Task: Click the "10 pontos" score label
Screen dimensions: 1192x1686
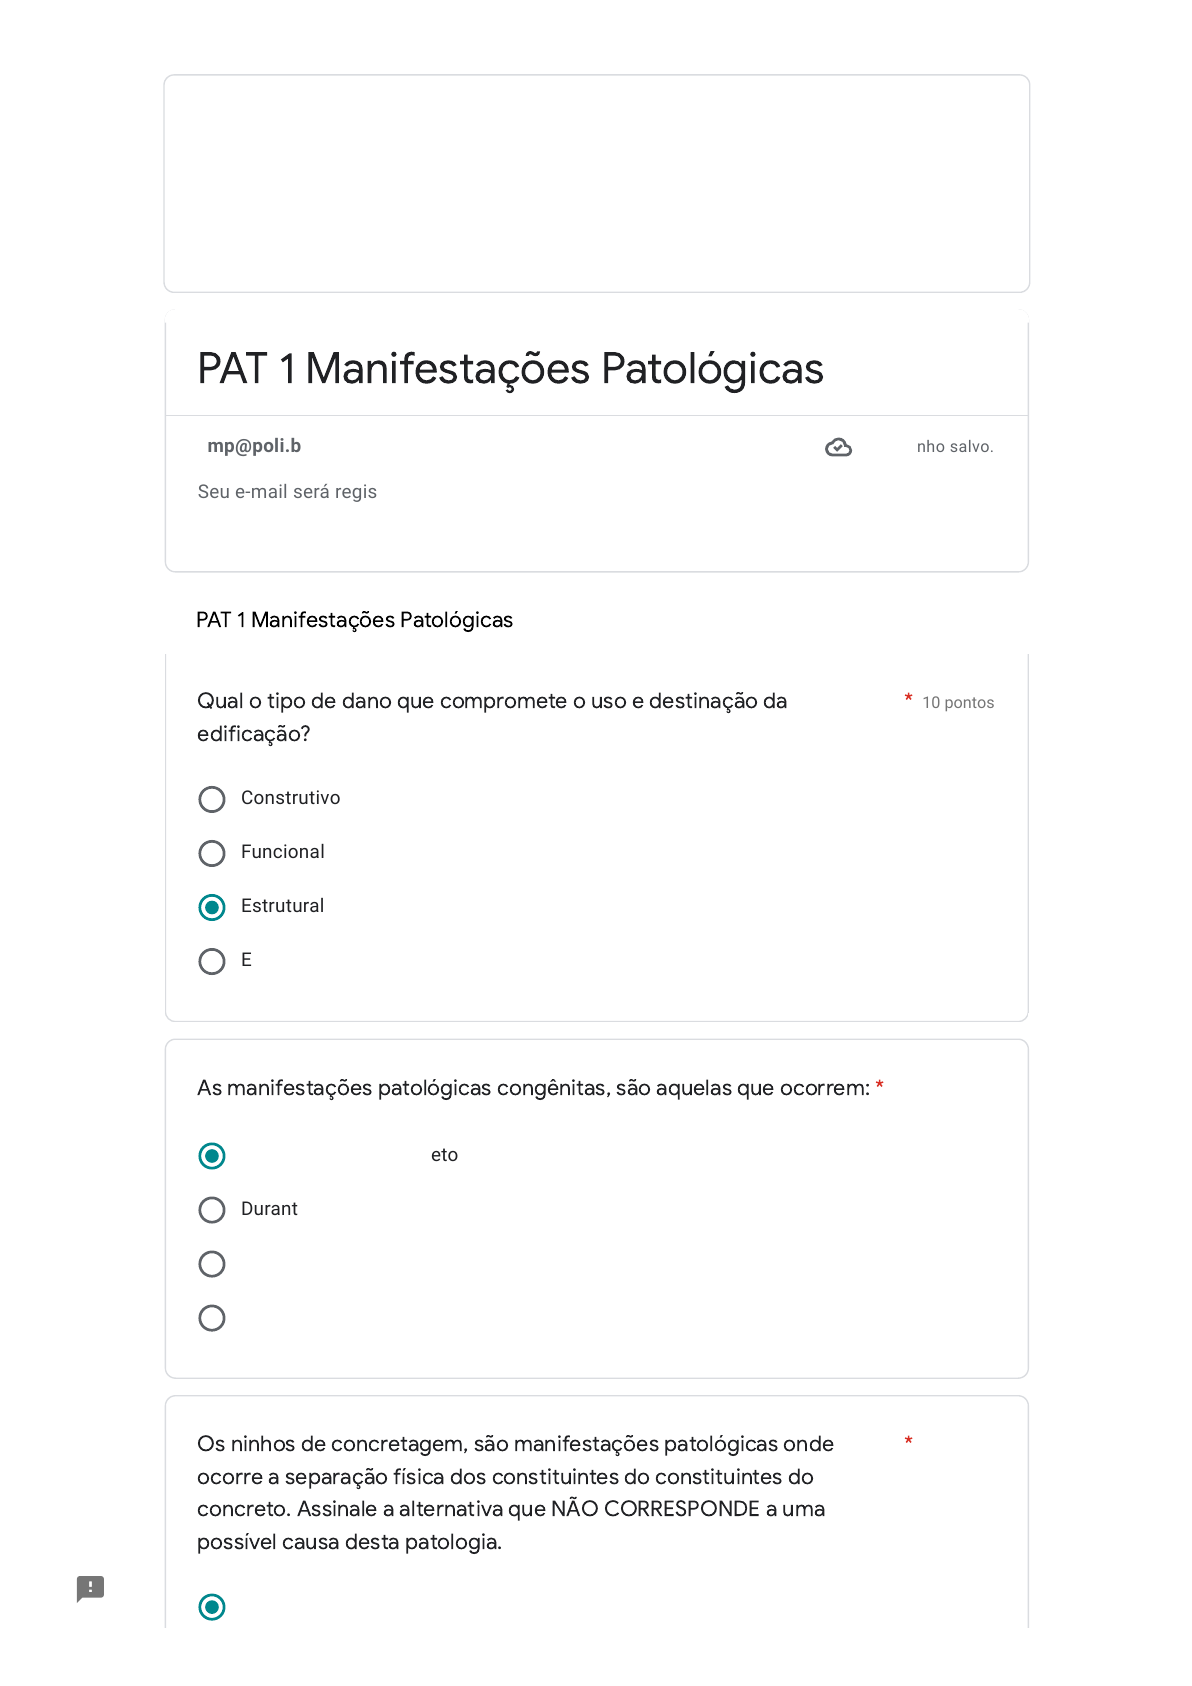Action: click(x=957, y=703)
